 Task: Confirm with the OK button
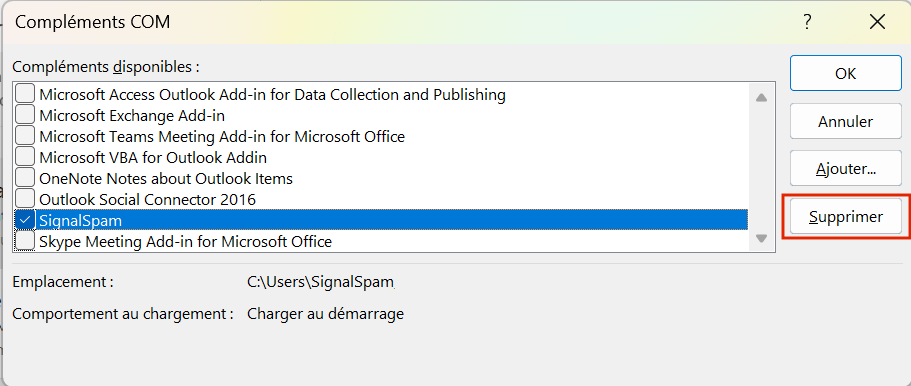(846, 73)
